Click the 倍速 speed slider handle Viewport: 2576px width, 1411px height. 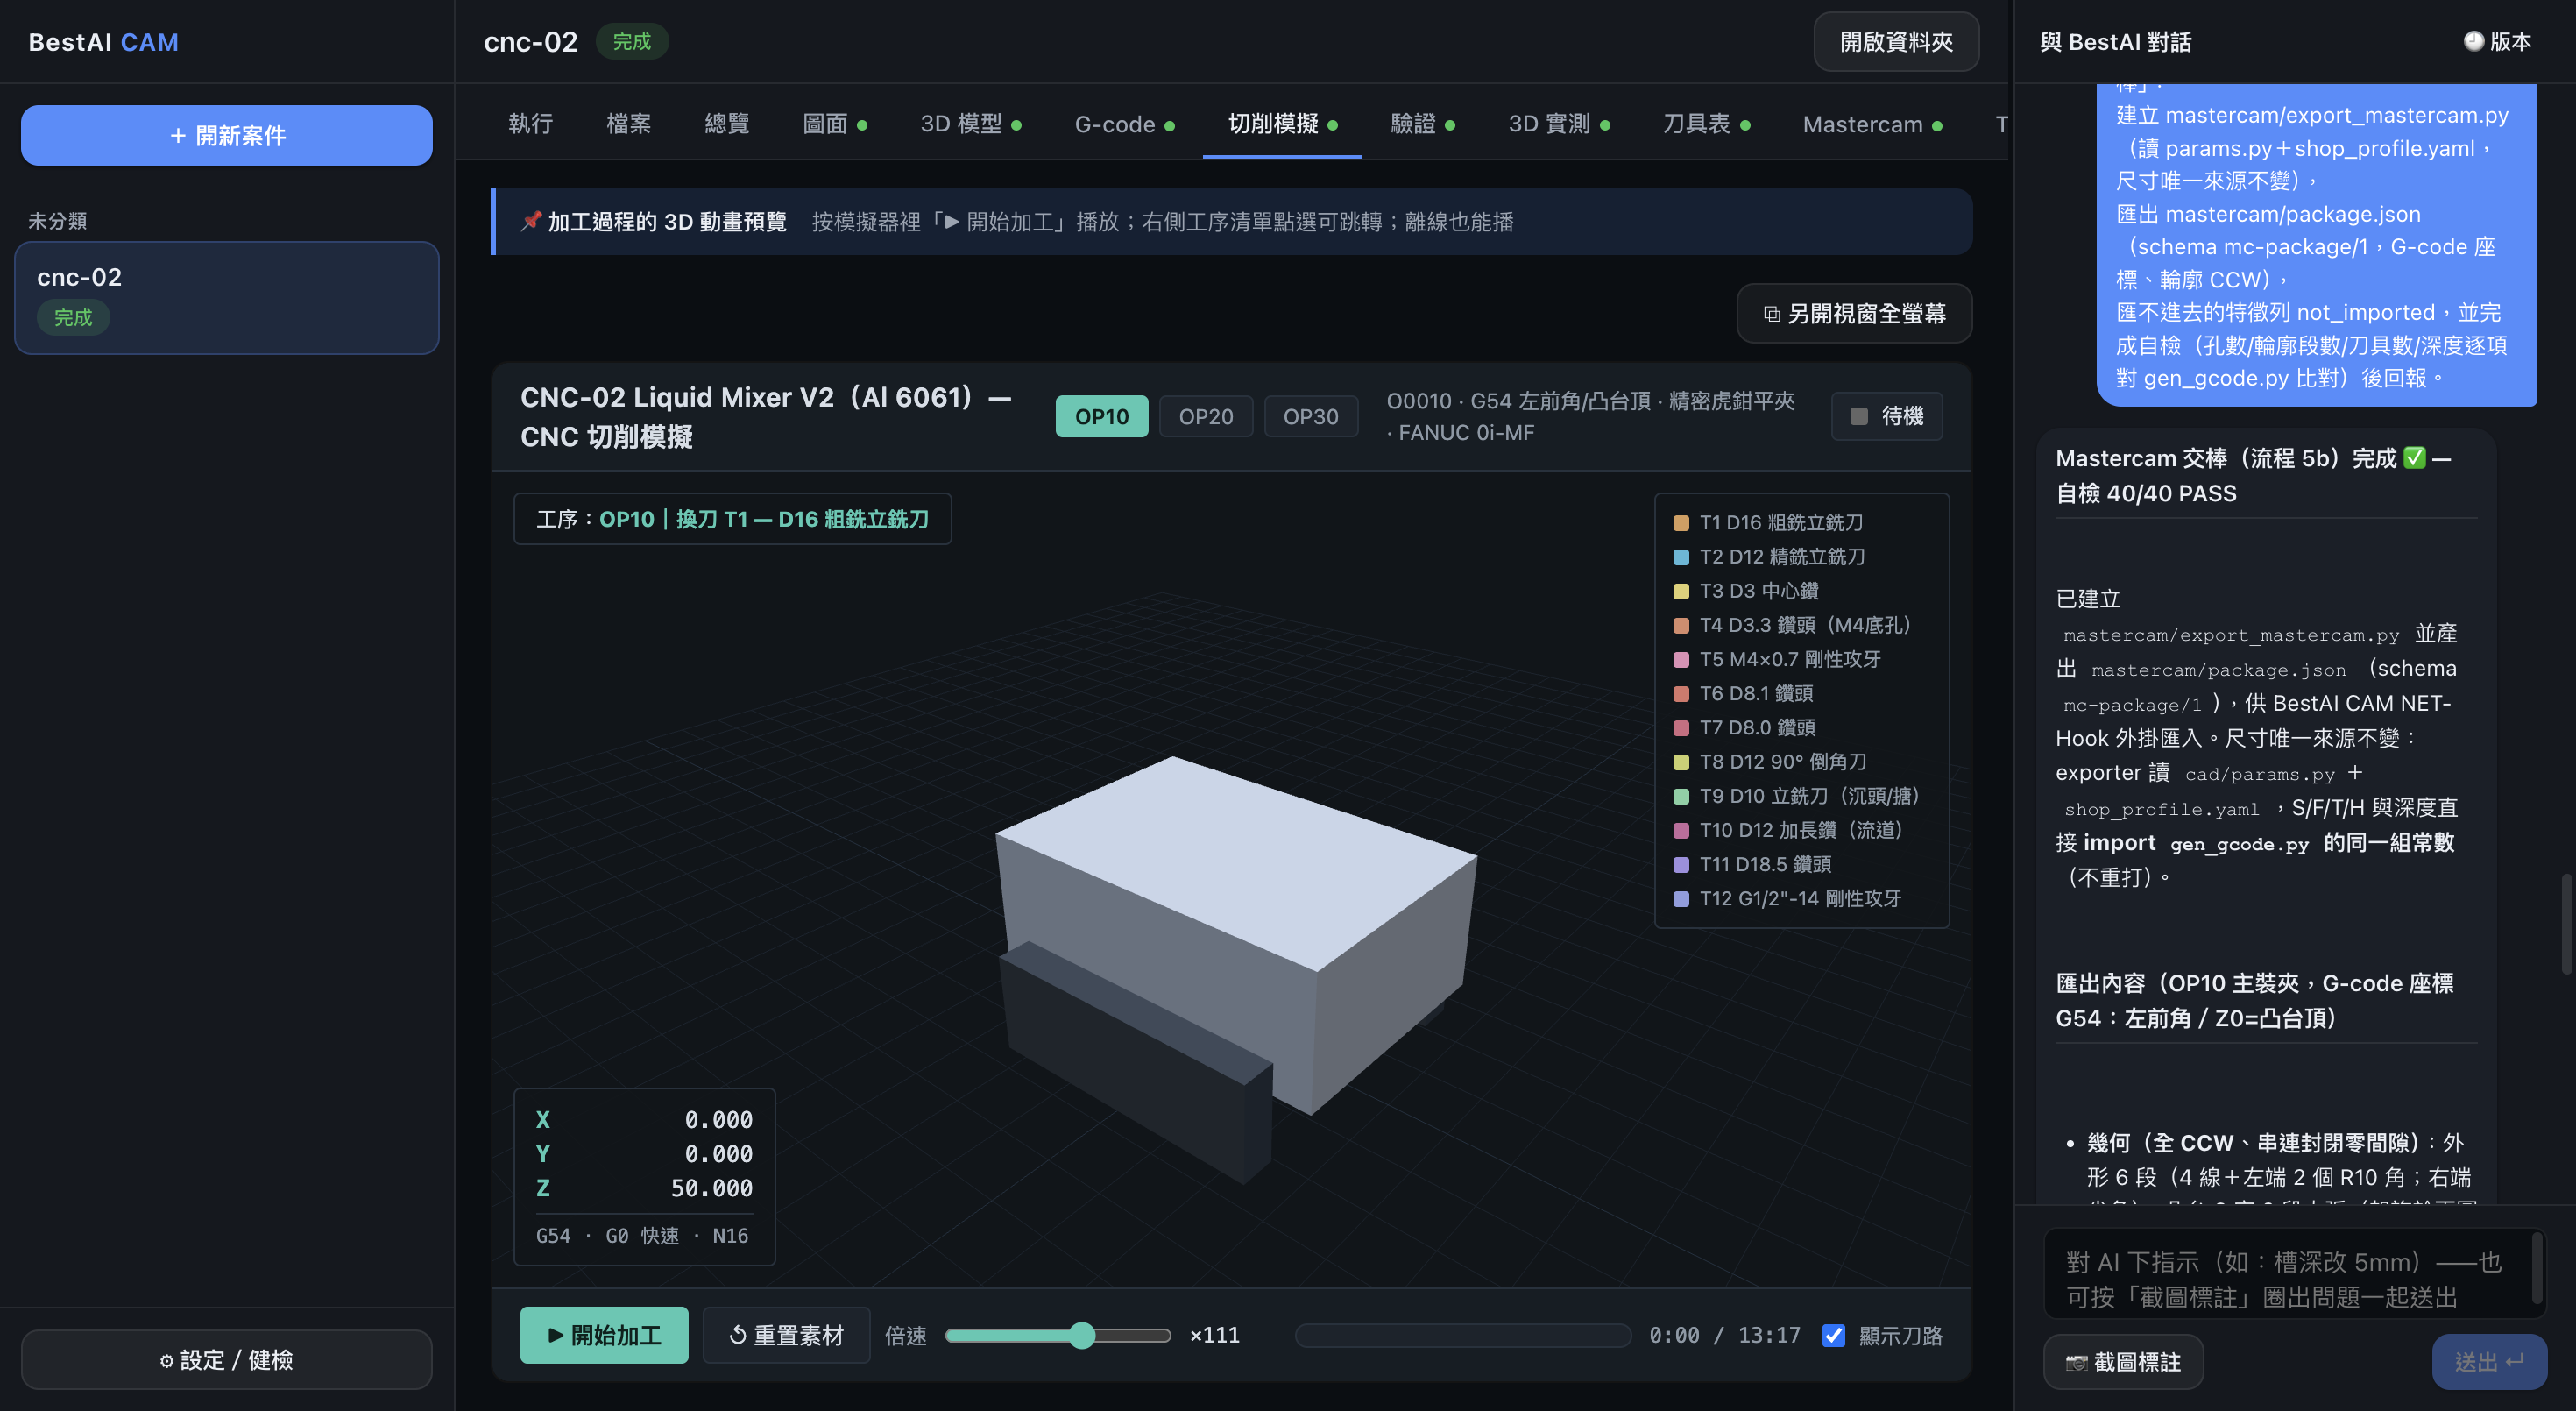[x=1082, y=1335]
